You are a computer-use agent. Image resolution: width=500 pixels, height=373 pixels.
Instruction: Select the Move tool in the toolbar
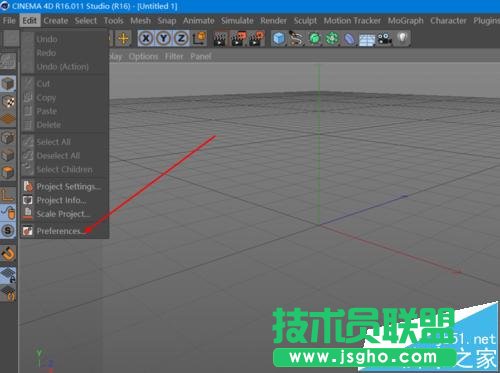click(x=123, y=39)
